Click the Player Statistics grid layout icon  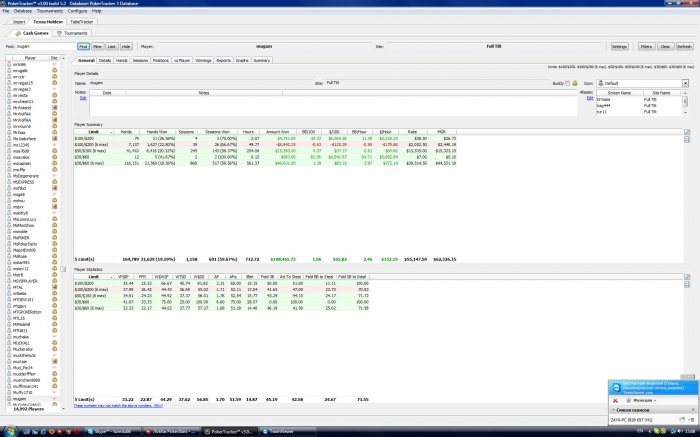(687, 284)
